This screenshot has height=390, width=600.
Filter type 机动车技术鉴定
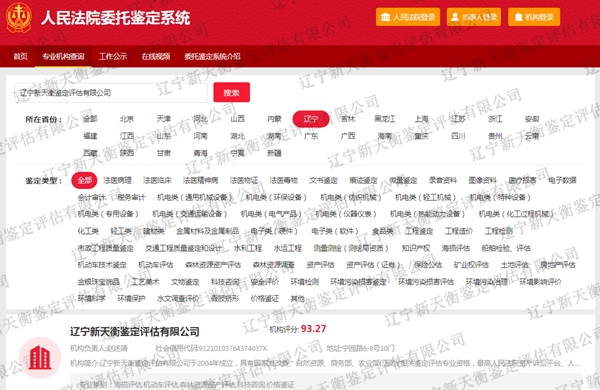pyautogui.click(x=102, y=265)
